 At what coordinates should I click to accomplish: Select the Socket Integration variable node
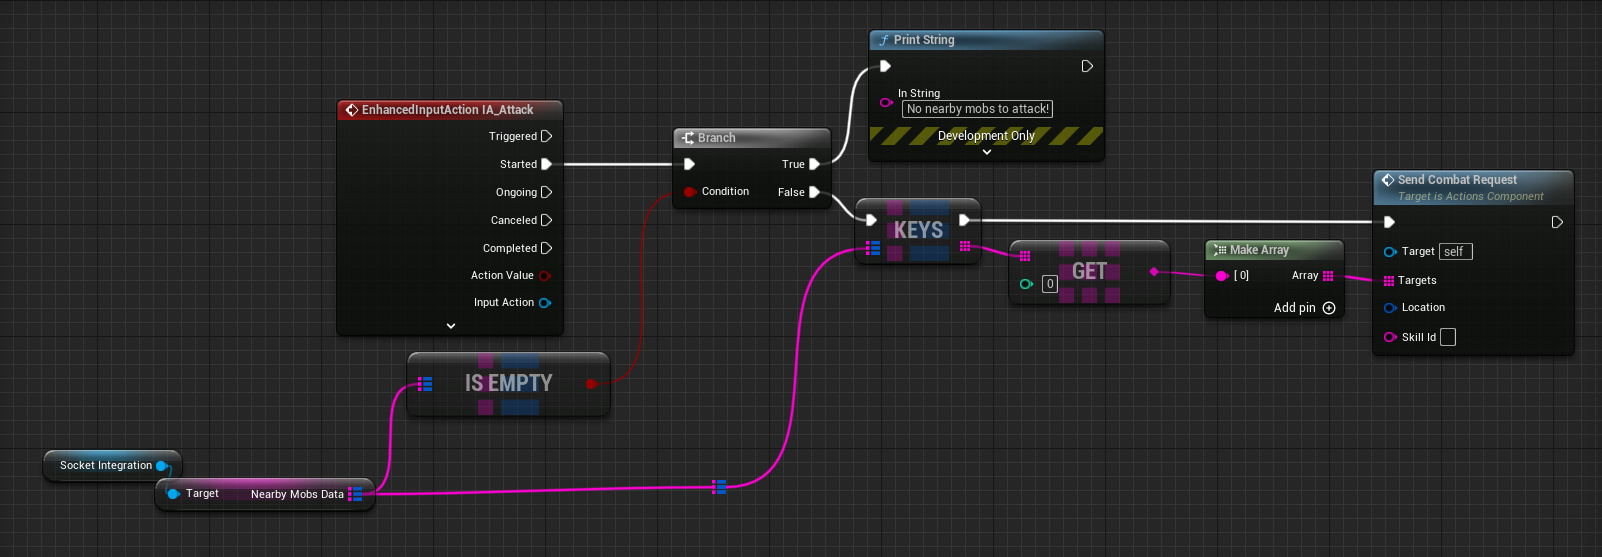coord(113,466)
